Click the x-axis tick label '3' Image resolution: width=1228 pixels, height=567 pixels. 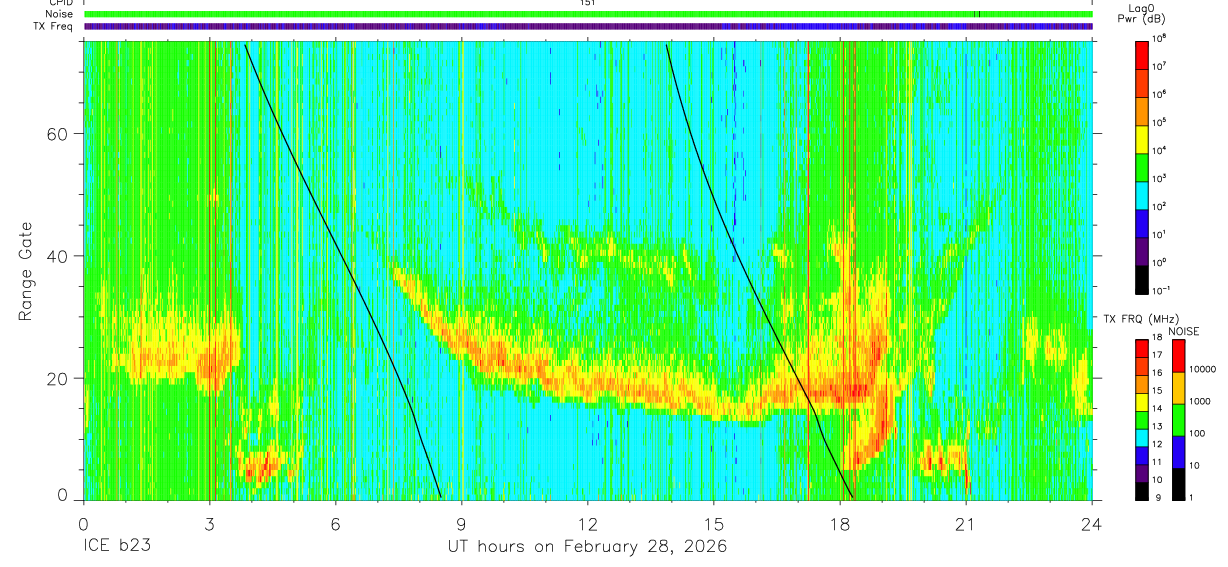point(209,524)
